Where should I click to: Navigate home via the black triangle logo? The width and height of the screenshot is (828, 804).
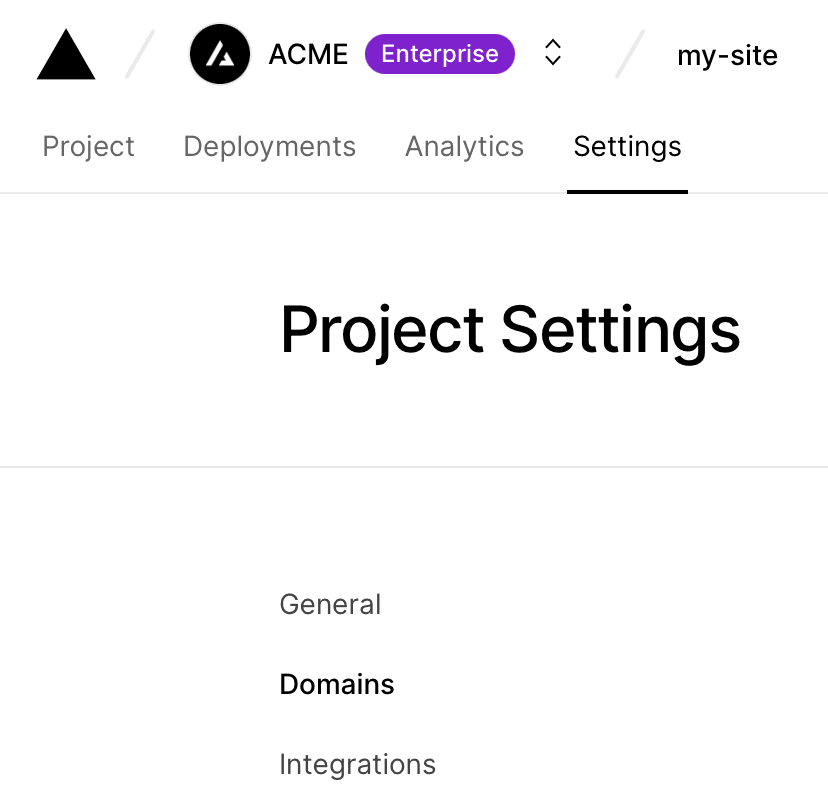(x=65, y=54)
